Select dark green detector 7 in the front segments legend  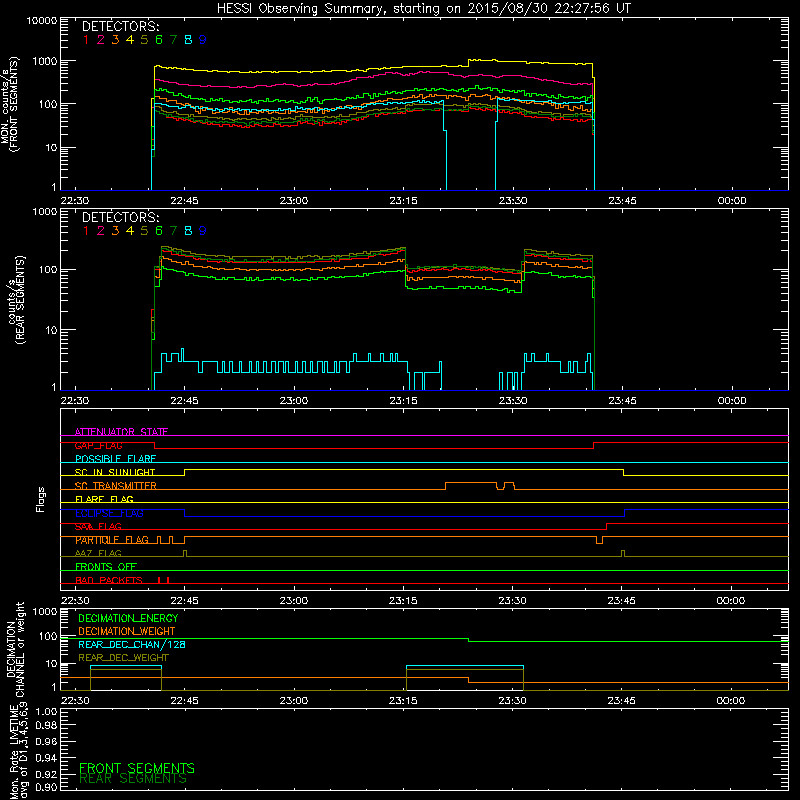[x=173, y=40]
